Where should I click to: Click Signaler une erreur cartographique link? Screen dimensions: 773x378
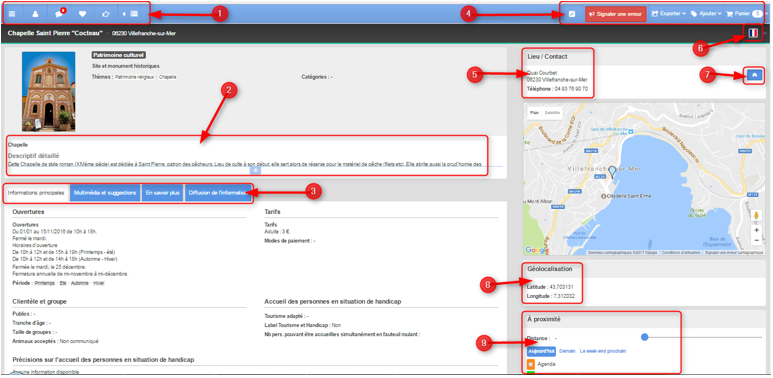(734, 252)
